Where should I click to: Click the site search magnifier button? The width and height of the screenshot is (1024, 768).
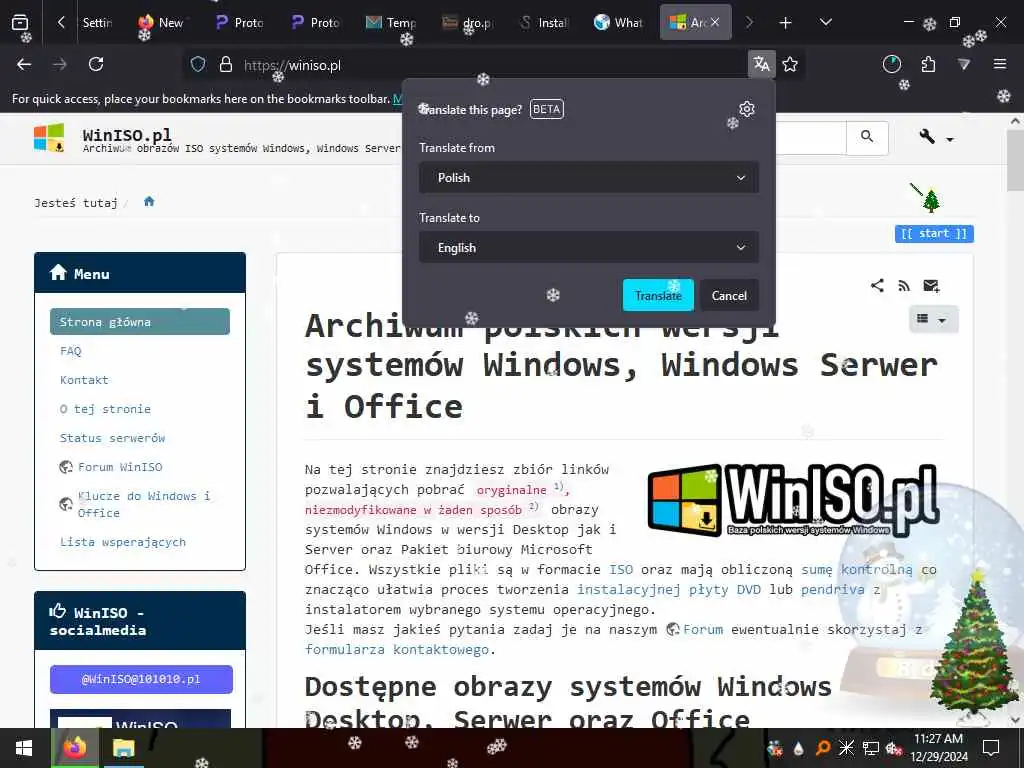867,136
